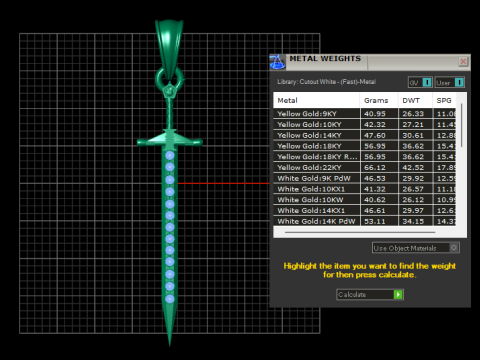Select the Yellow Gold:18KY R... row
This screenshot has width=480, height=360.
[365, 157]
